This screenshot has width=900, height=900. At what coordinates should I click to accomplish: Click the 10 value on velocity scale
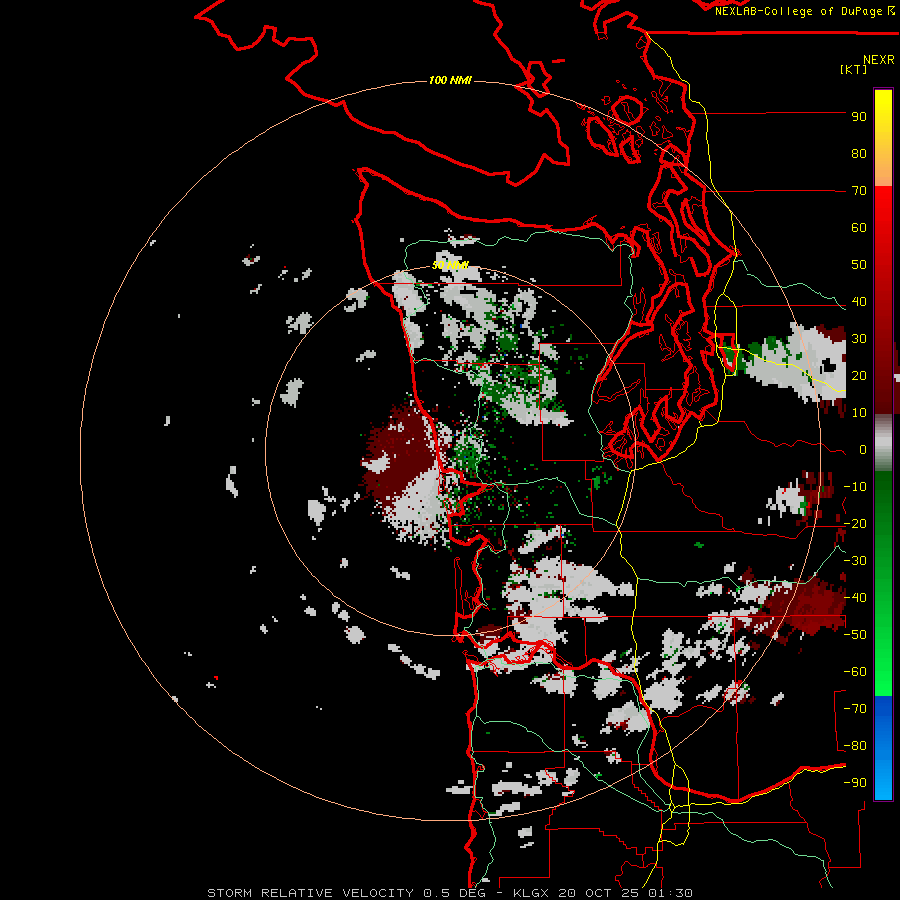pyautogui.click(x=859, y=413)
